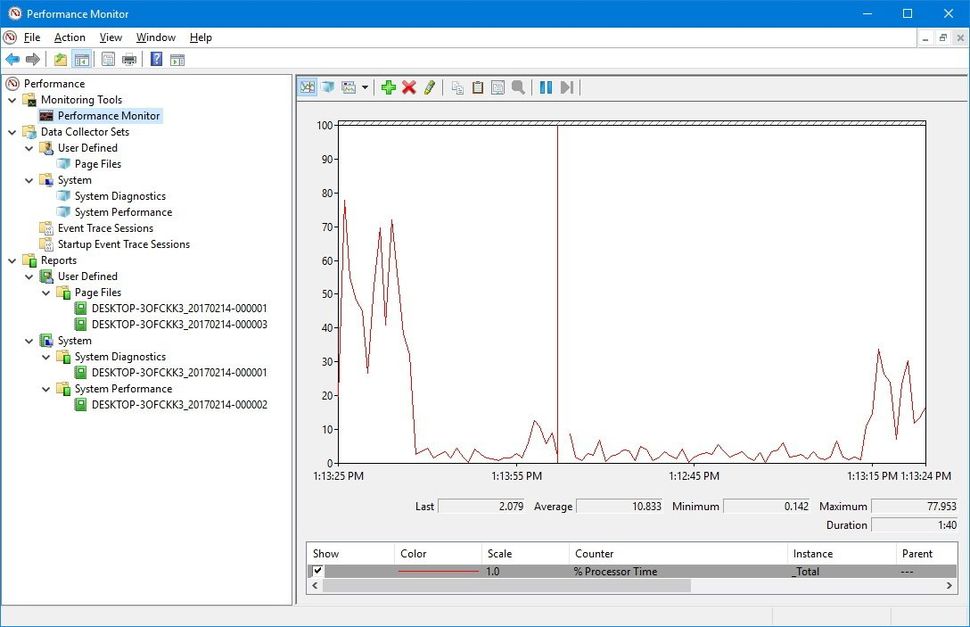Open Properties using the properties toolbar icon
The image size is (970, 627).
[498, 87]
